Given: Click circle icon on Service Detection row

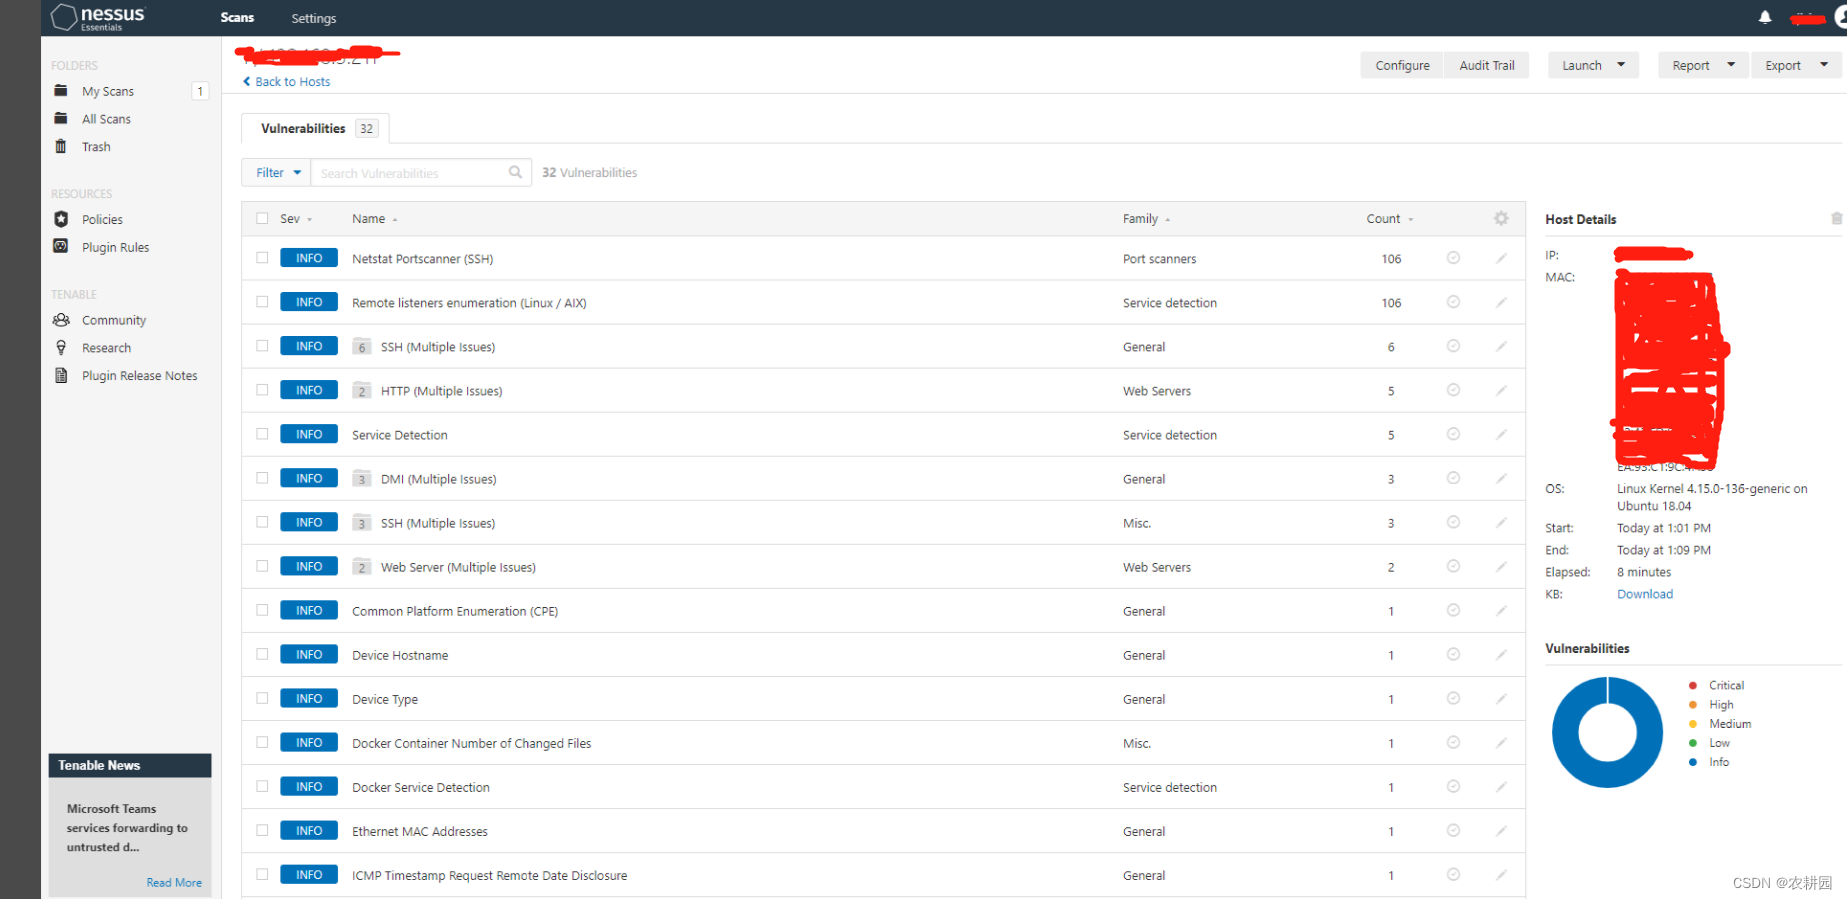Looking at the screenshot, I should [x=1453, y=434].
